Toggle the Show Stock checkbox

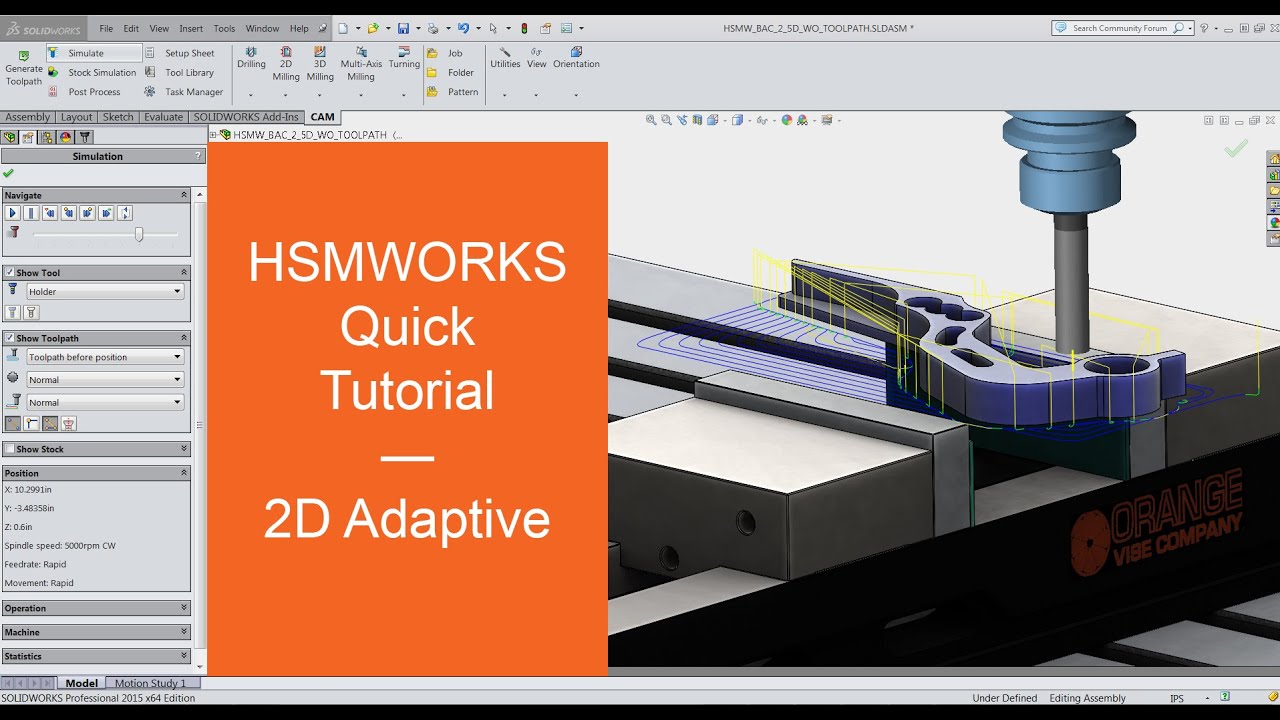click(10, 449)
